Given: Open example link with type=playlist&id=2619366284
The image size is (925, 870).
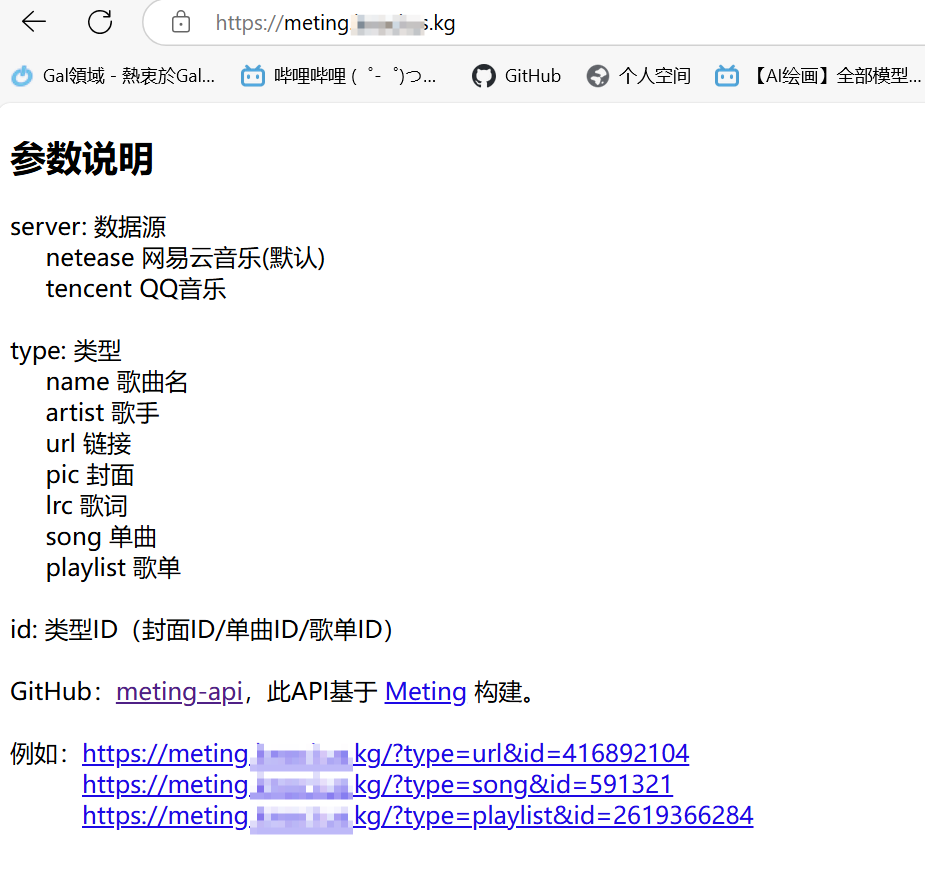Looking at the screenshot, I should pyautogui.click(x=418, y=816).
